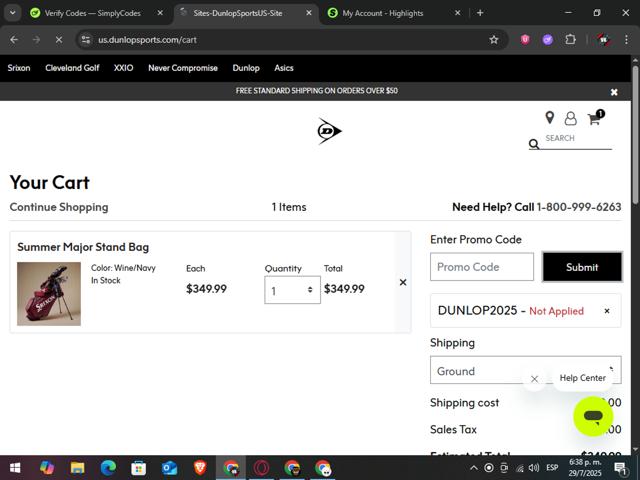Open the green chat widget
The width and height of the screenshot is (640, 480).
593,416
